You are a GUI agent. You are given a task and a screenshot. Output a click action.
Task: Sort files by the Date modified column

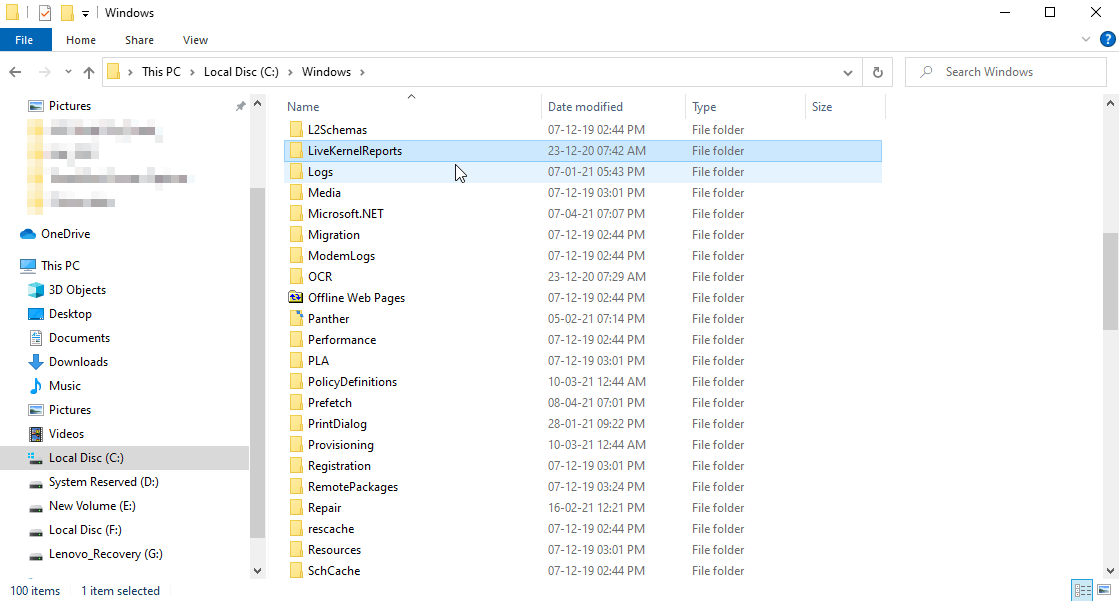[x=587, y=106]
